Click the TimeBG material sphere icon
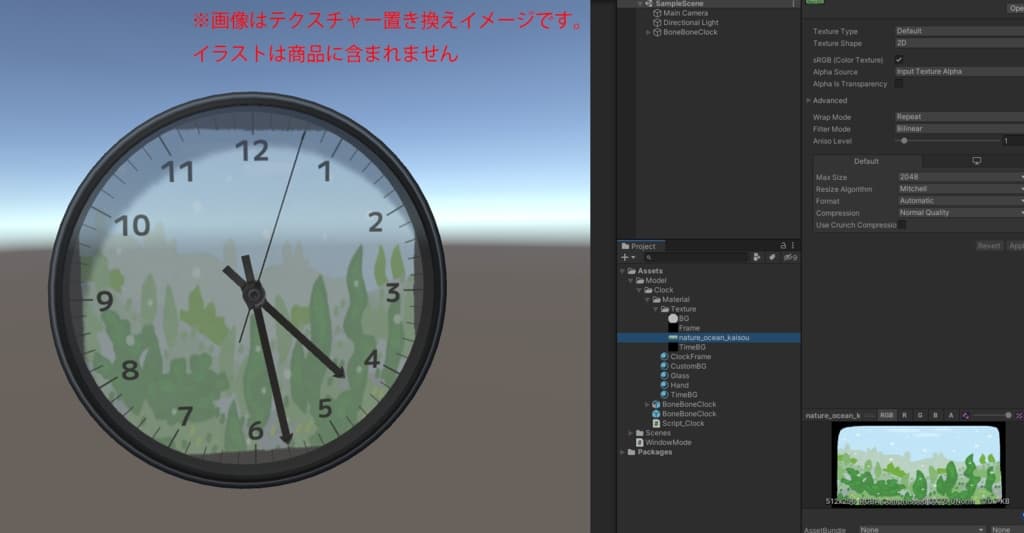1024x533 pixels. tap(664, 395)
